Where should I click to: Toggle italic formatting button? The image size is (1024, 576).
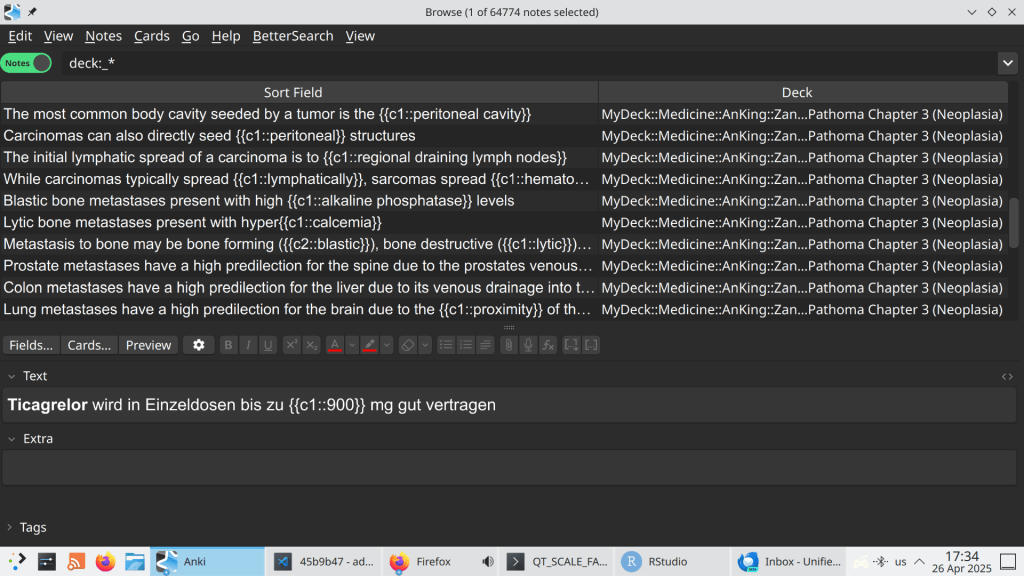pyautogui.click(x=249, y=345)
